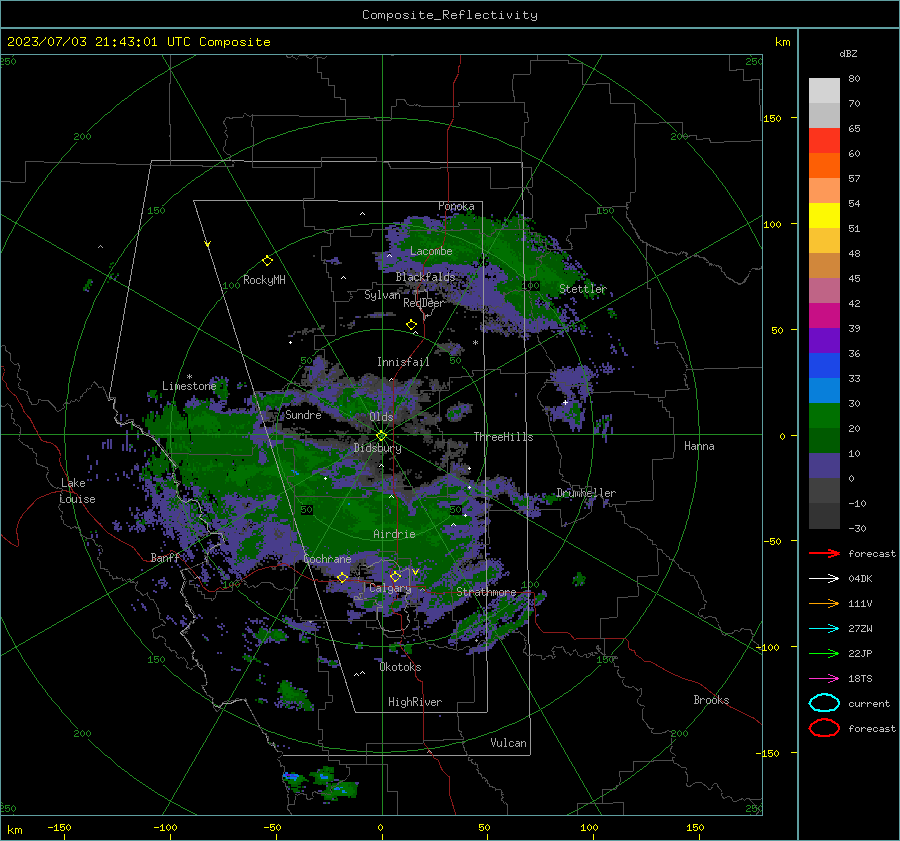Click the dark gray -10 to -30 swatch
Image resolution: width=900 pixels, height=841 pixels.
click(x=824, y=516)
